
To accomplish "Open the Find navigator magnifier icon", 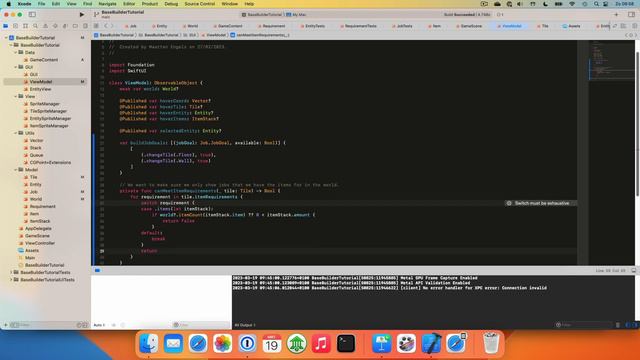I will tap(36, 26).
